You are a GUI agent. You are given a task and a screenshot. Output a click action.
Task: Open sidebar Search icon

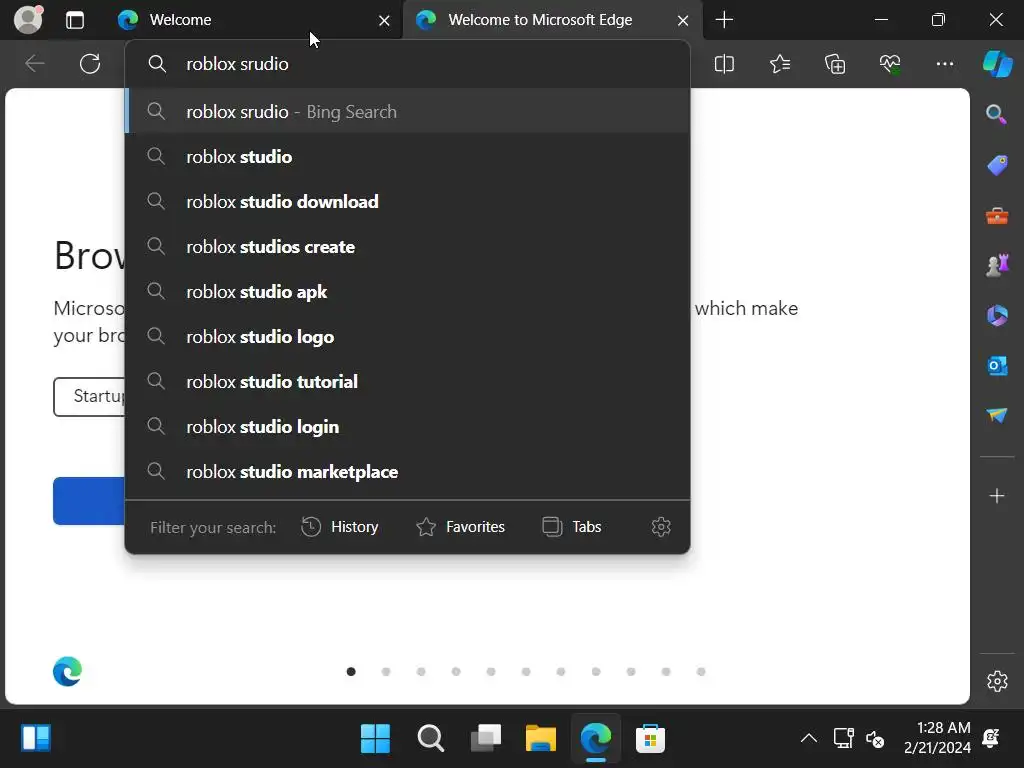pos(997,114)
